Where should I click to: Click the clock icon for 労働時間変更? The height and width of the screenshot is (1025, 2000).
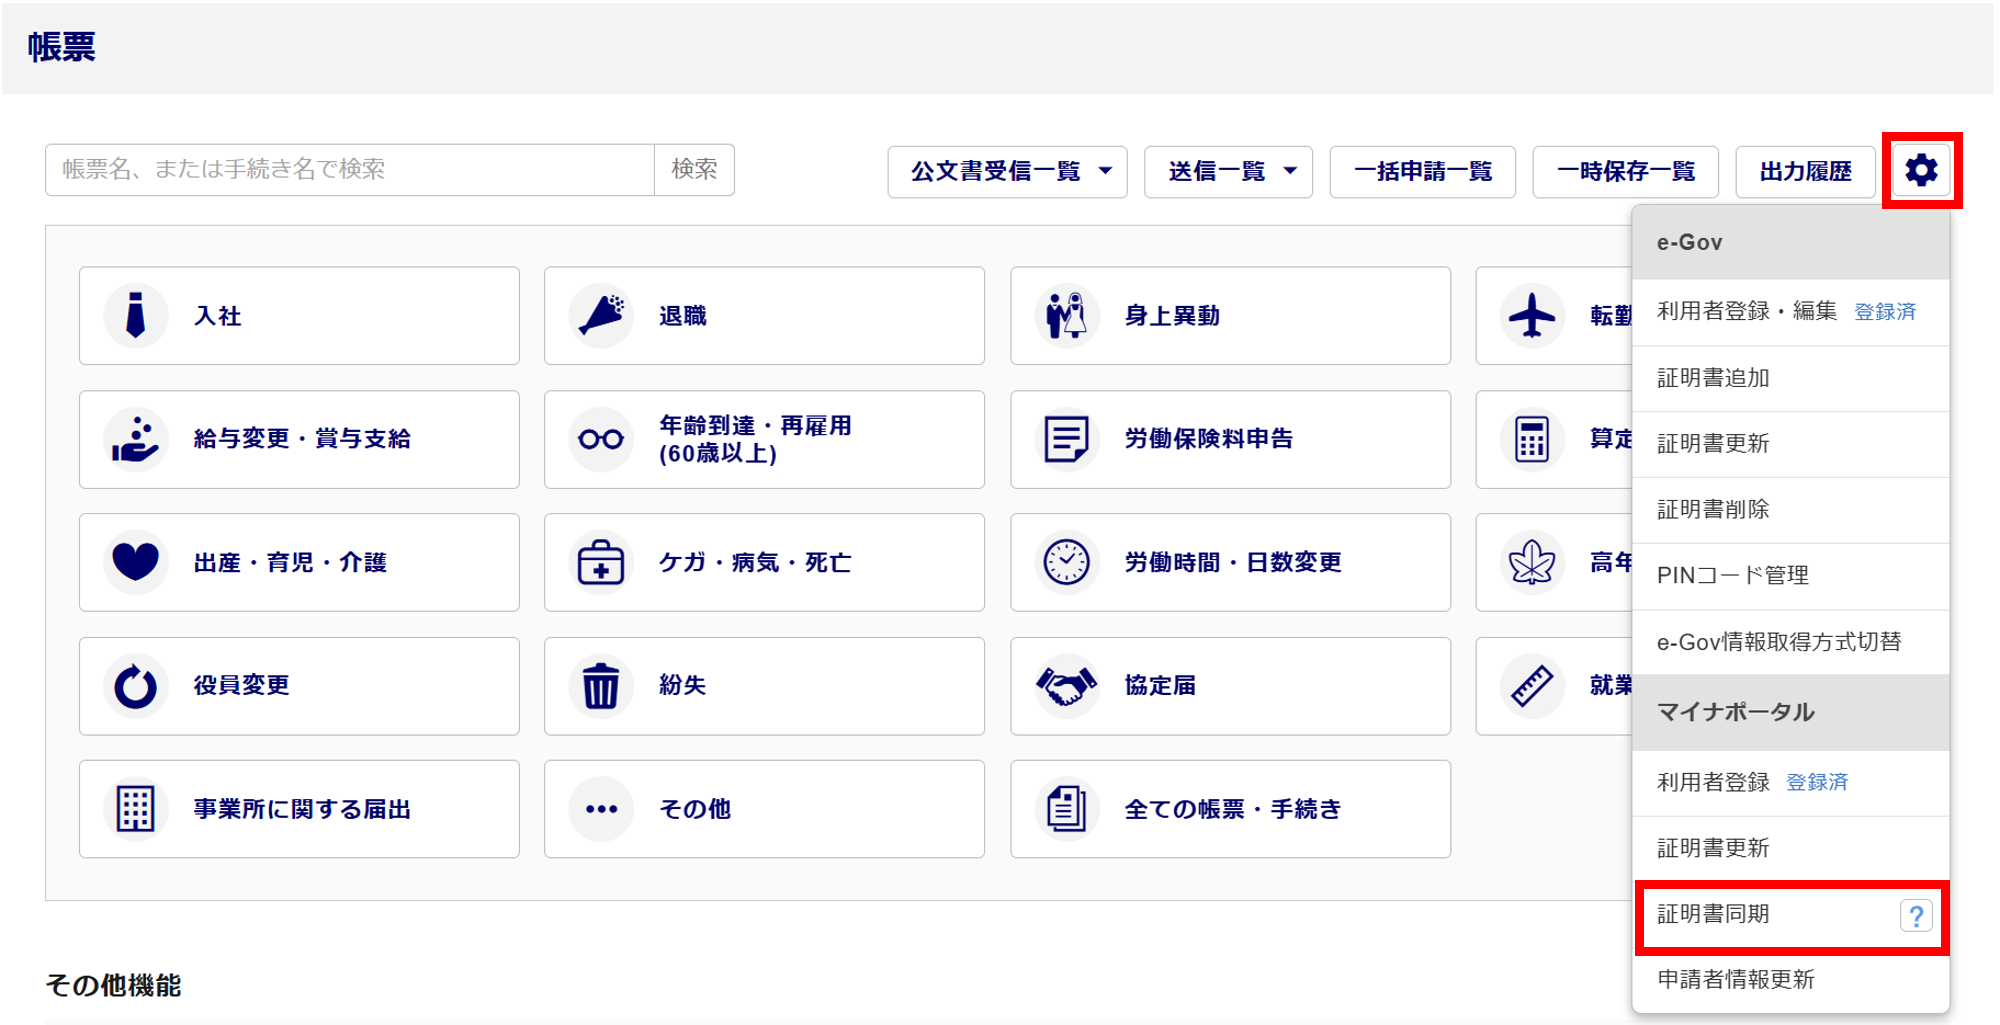[x=1066, y=562]
